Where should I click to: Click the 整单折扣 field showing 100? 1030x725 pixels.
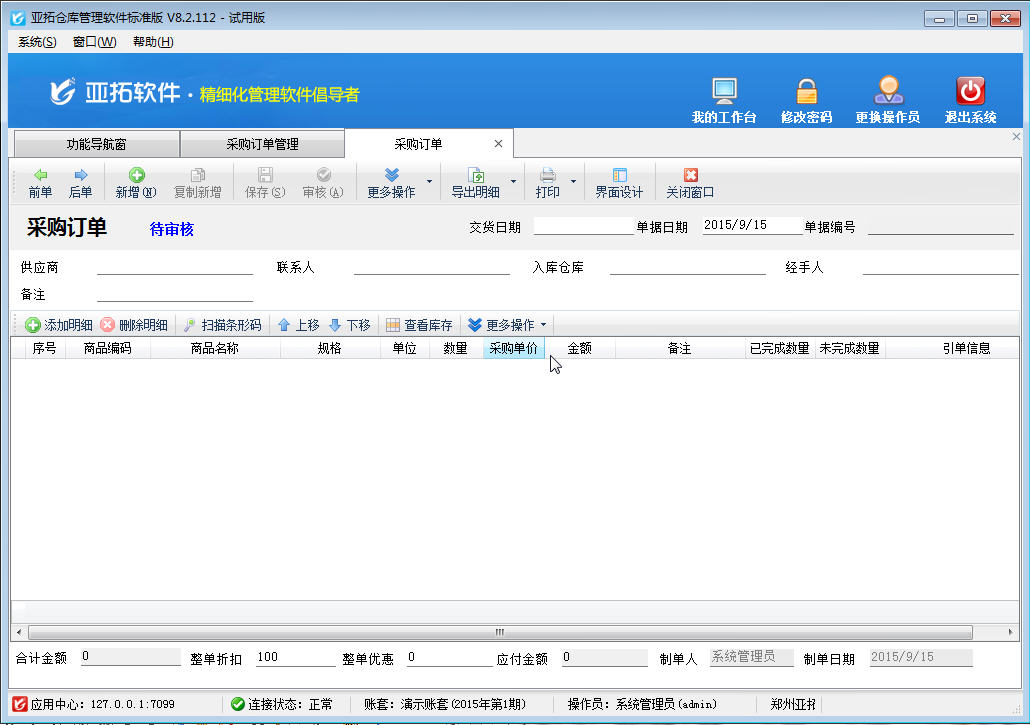pyautogui.click(x=296, y=657)
